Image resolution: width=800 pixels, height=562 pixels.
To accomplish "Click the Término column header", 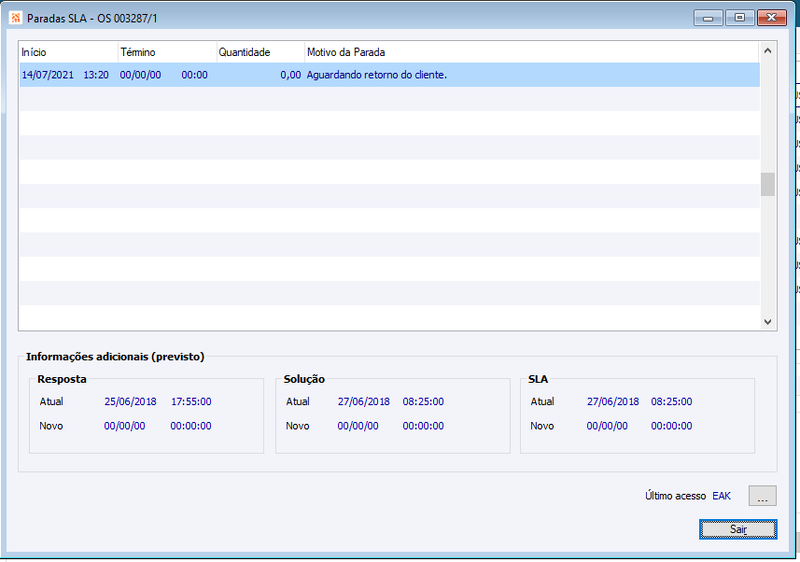I will pos(167,52).
